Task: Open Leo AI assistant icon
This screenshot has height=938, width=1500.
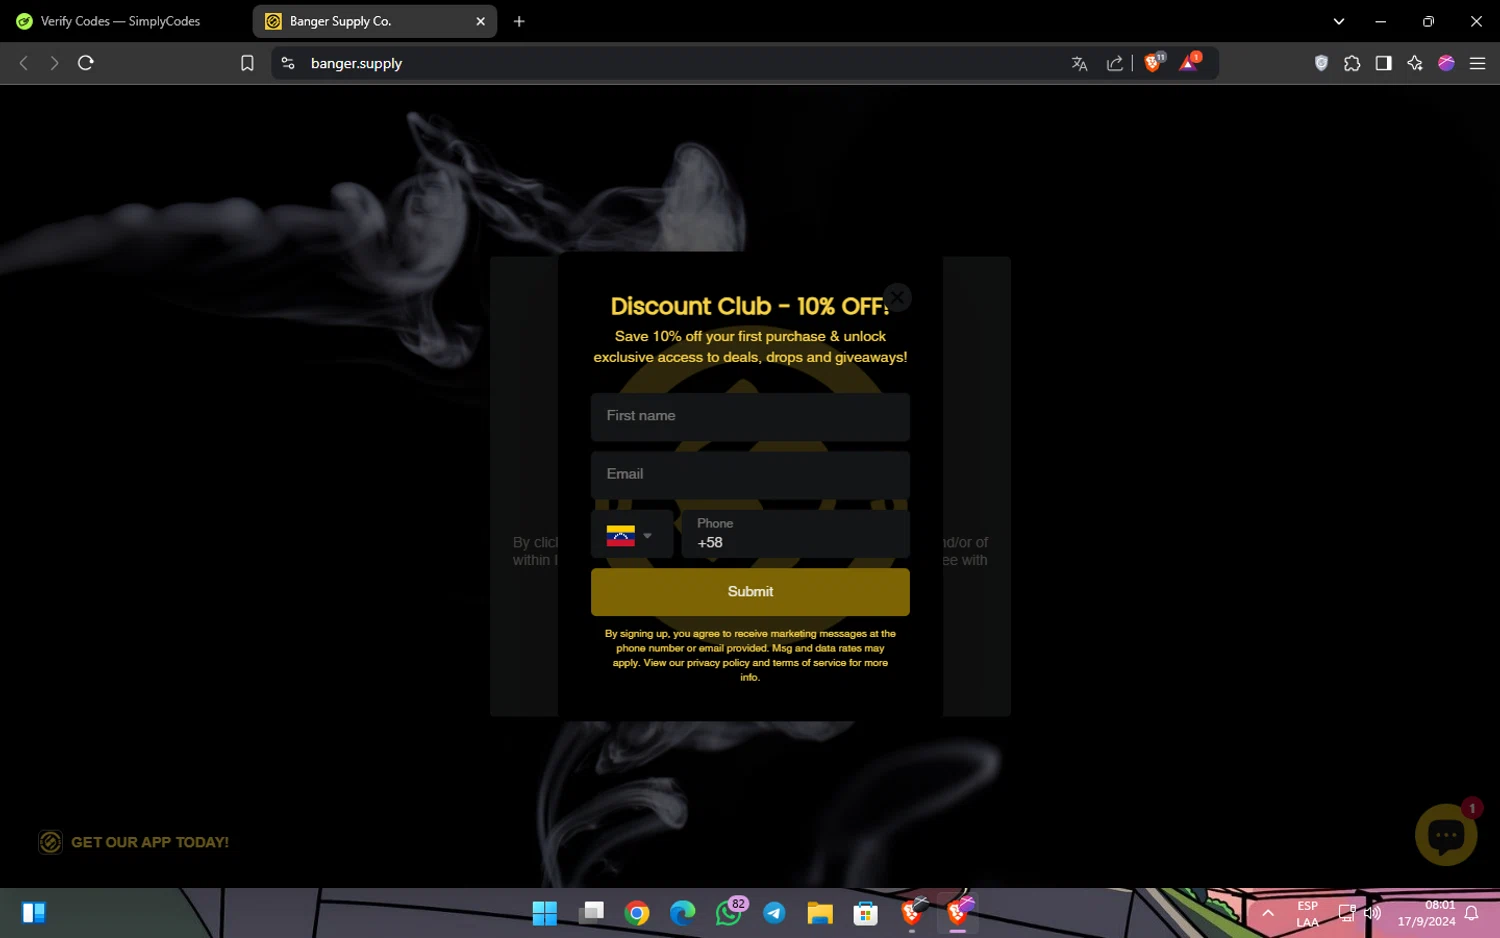Action: tap(1414, 63)
